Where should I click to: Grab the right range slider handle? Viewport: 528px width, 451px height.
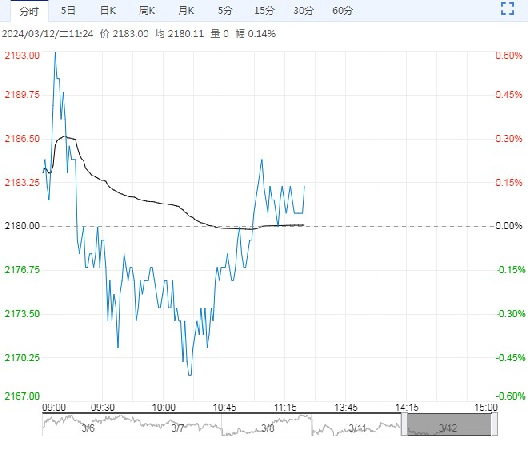click(x=494, y=425)
